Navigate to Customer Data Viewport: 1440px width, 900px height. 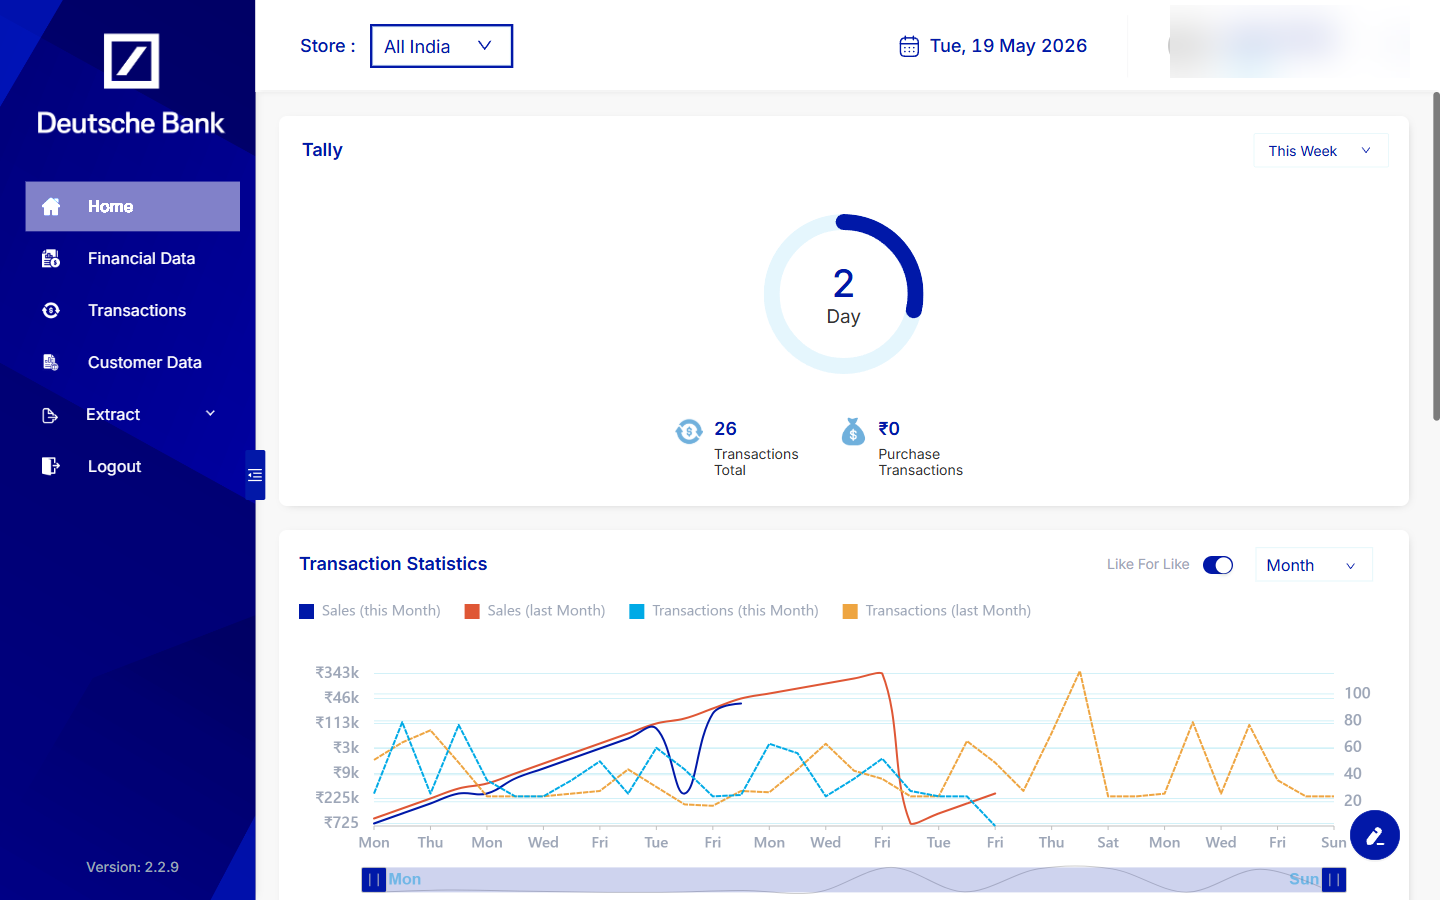tap(132, 362)
